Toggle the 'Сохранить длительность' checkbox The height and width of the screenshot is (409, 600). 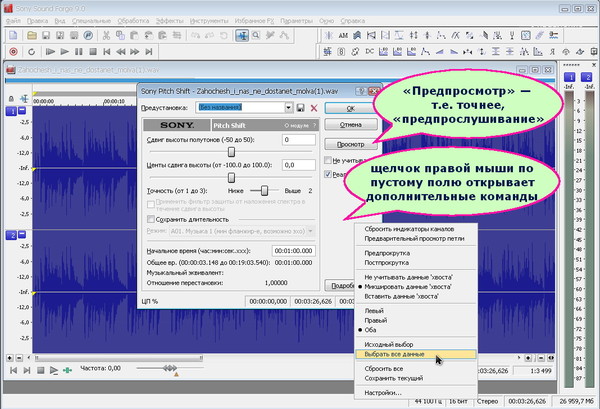tap(151, 219)
